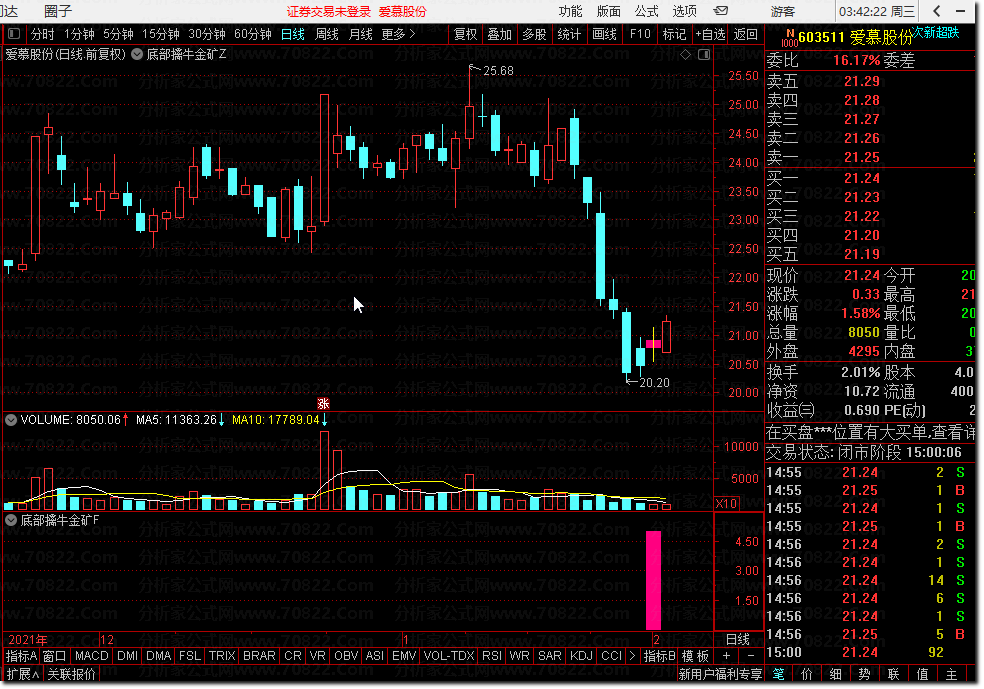Image resolution: width=984 pixels, height=689 pixels.
Task: Add stock via +自选 button
Action: [710, 34]
